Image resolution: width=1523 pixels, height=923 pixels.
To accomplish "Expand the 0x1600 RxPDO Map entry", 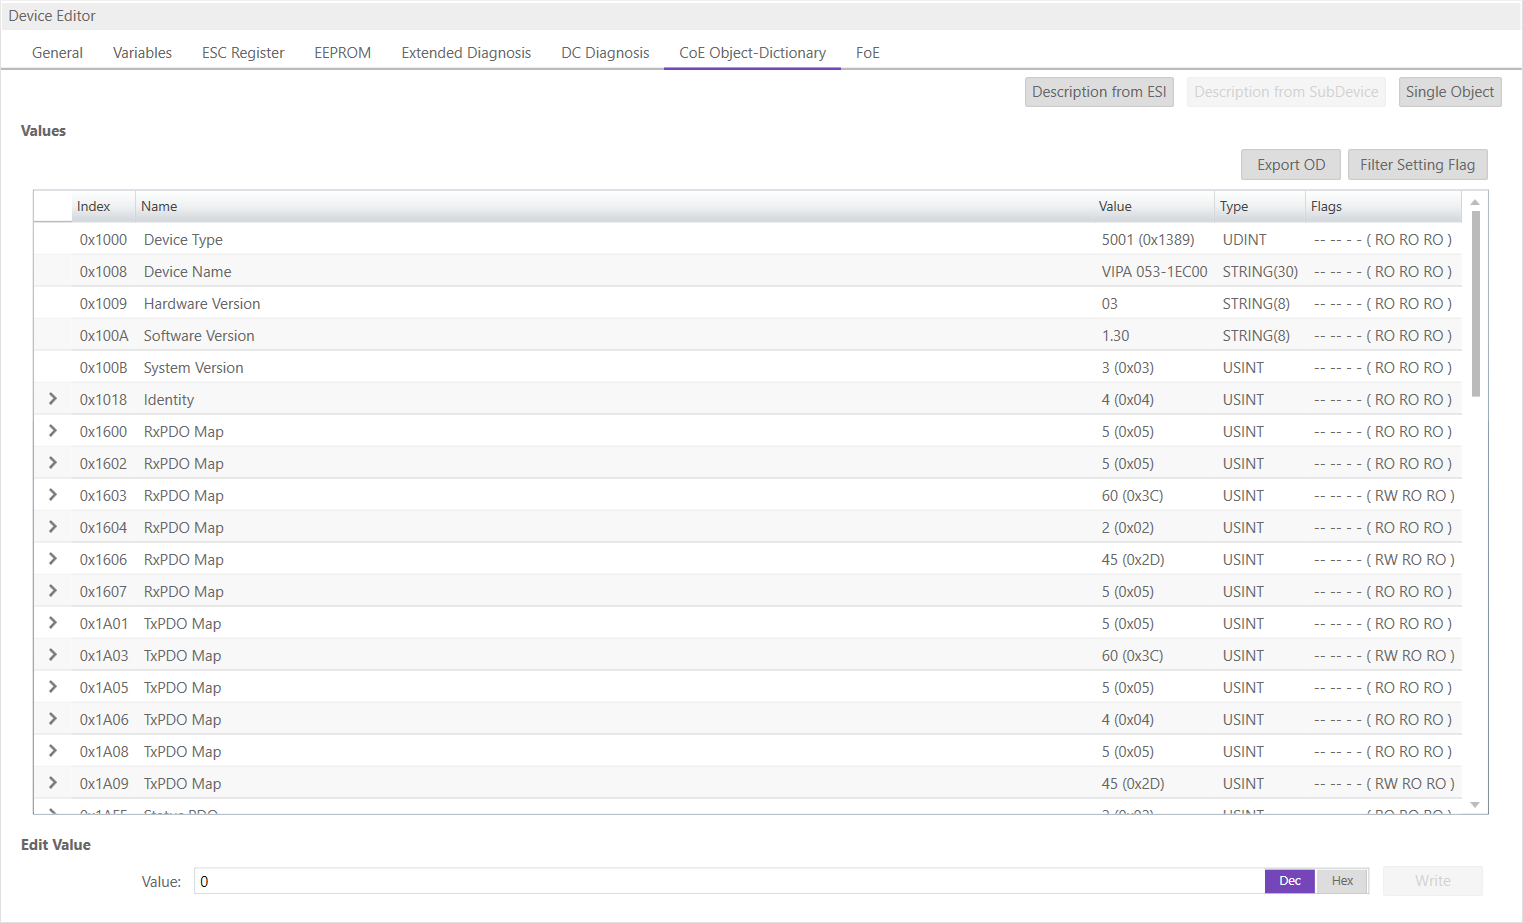I will 53,431.
